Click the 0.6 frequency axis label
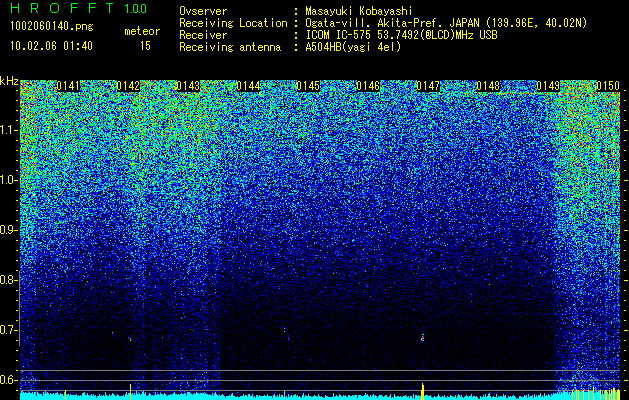Screen dimensions: 629x400 click(x=9, y=380)
